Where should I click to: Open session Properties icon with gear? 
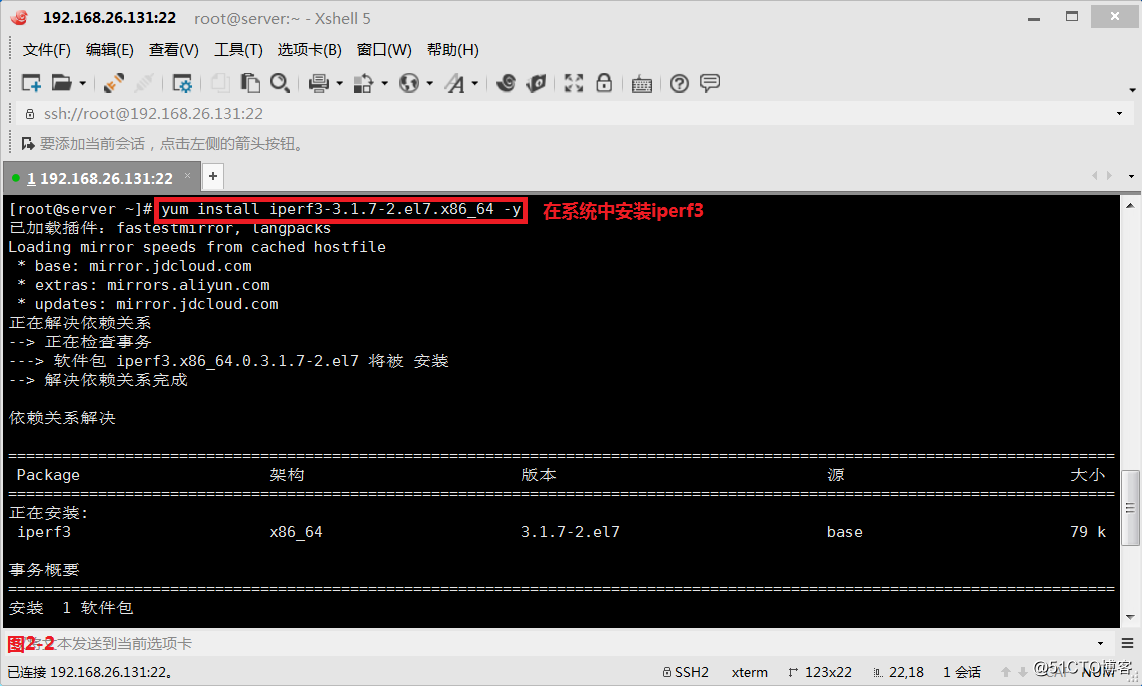[x=181, y=83]
